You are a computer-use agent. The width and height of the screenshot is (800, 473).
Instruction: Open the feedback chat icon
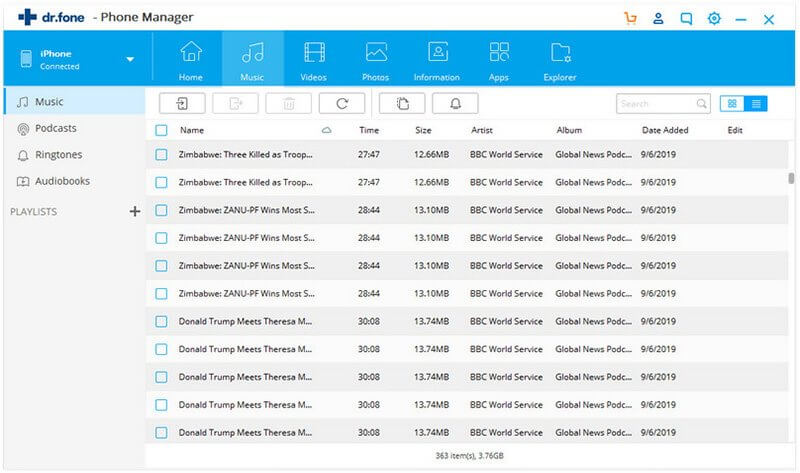tap(686, 19)
